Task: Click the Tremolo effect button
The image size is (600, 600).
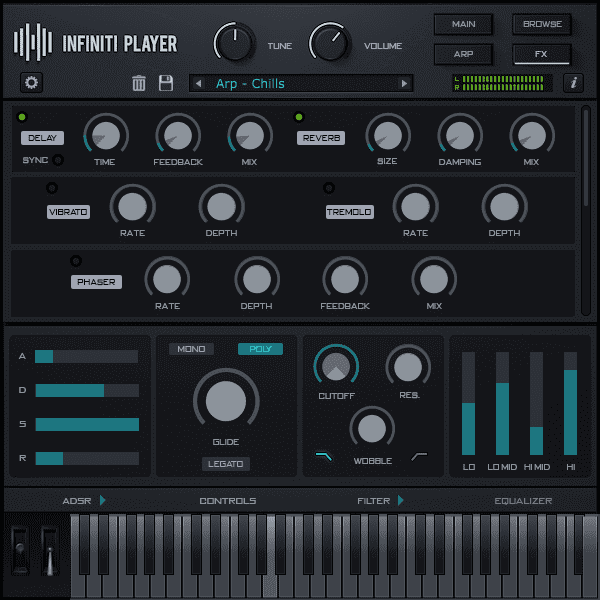Action: tap(350, 212)
